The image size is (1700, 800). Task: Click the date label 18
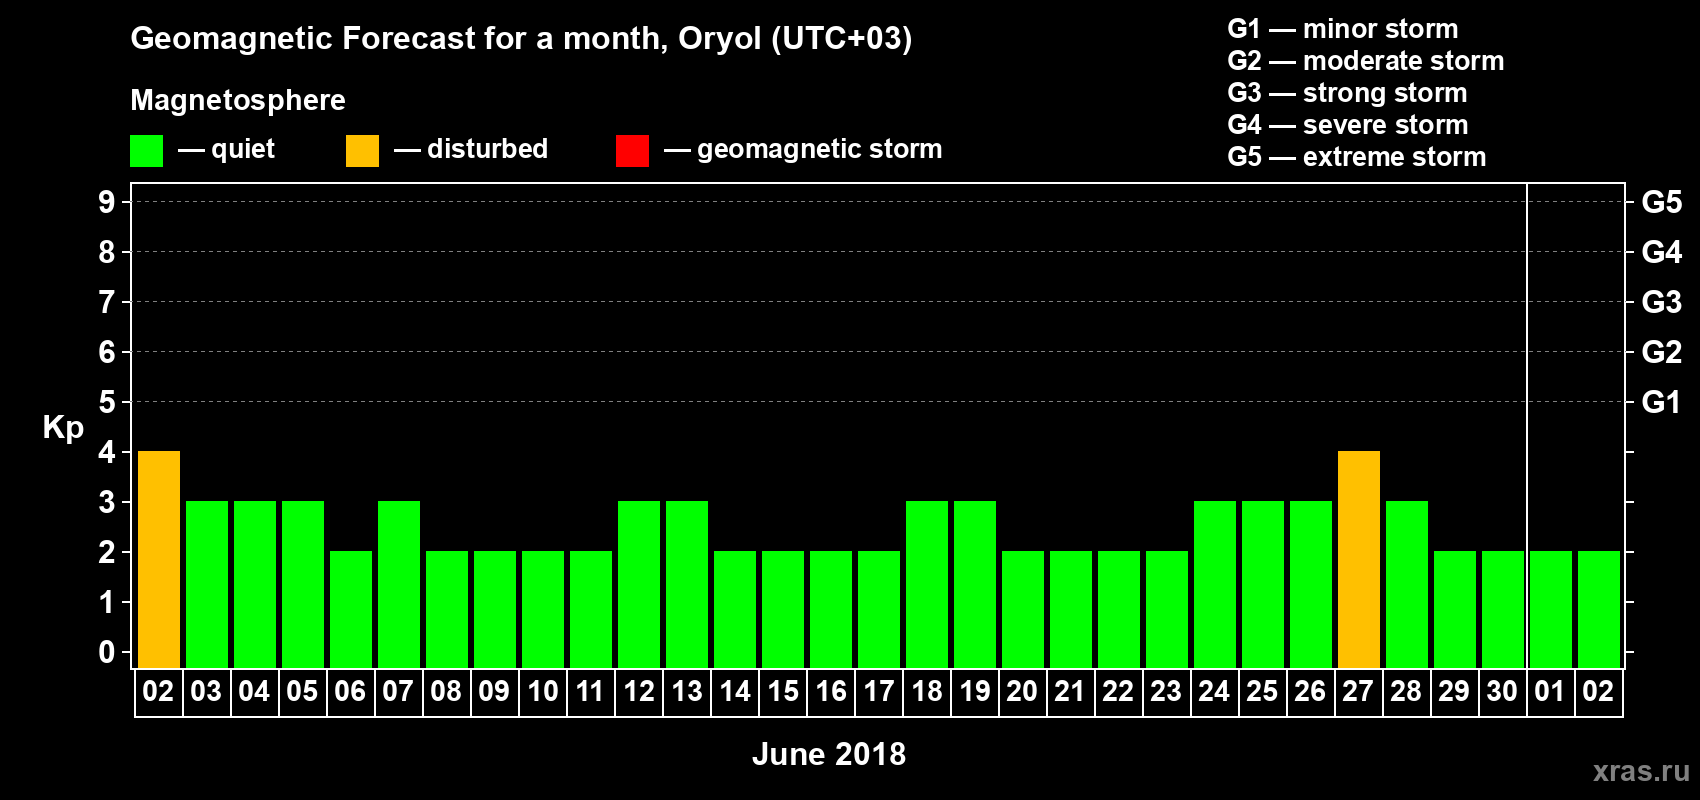(x=927, y=691)
